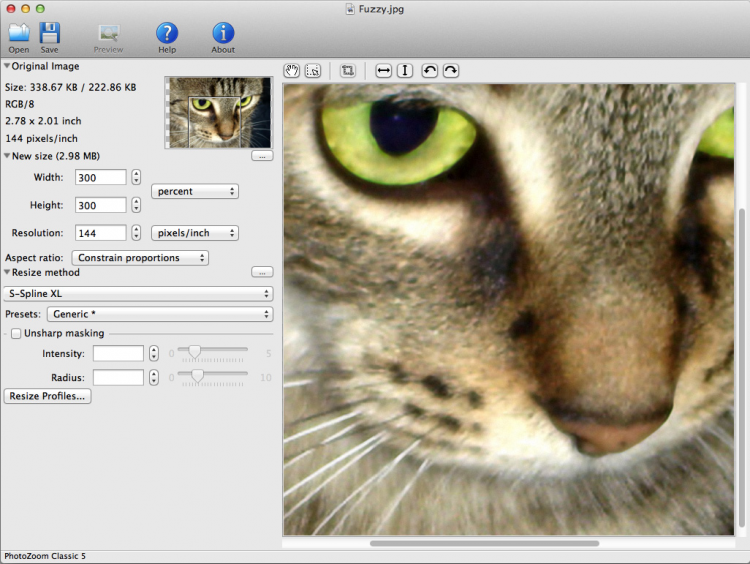This screenshot has height=564, width=750.
Task: Click the Intensity slider
Action: pyautogui.click(x=211, y=352)
